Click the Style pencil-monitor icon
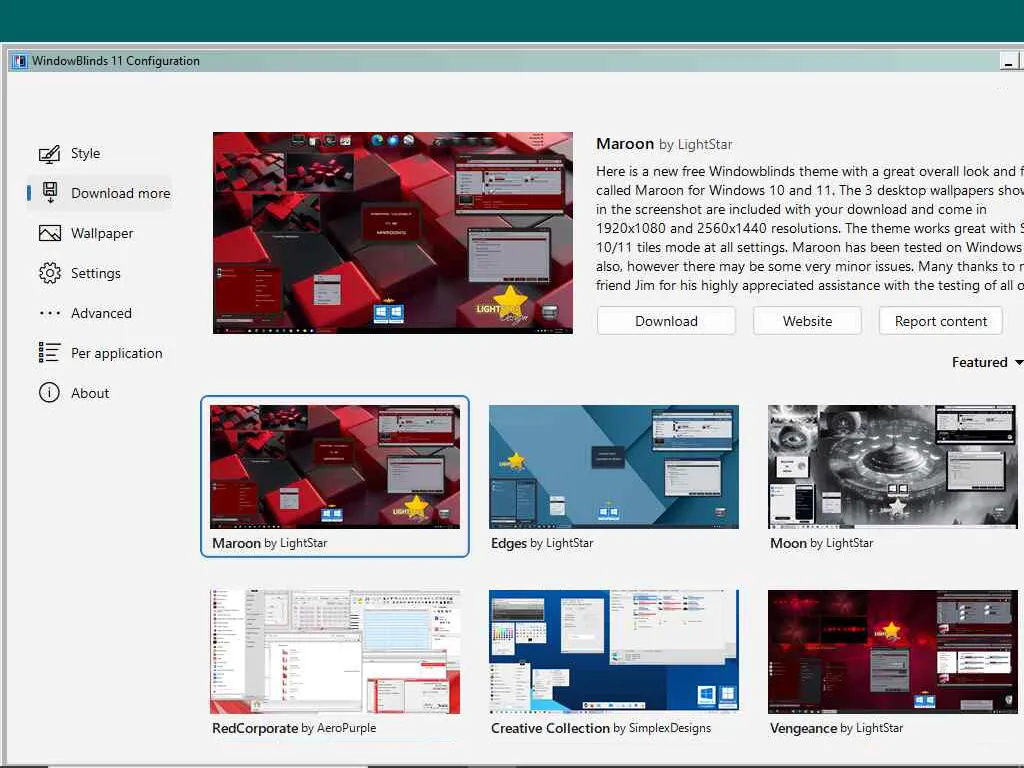The width and height of the screenshot is (1024, 768). point(50,154)
